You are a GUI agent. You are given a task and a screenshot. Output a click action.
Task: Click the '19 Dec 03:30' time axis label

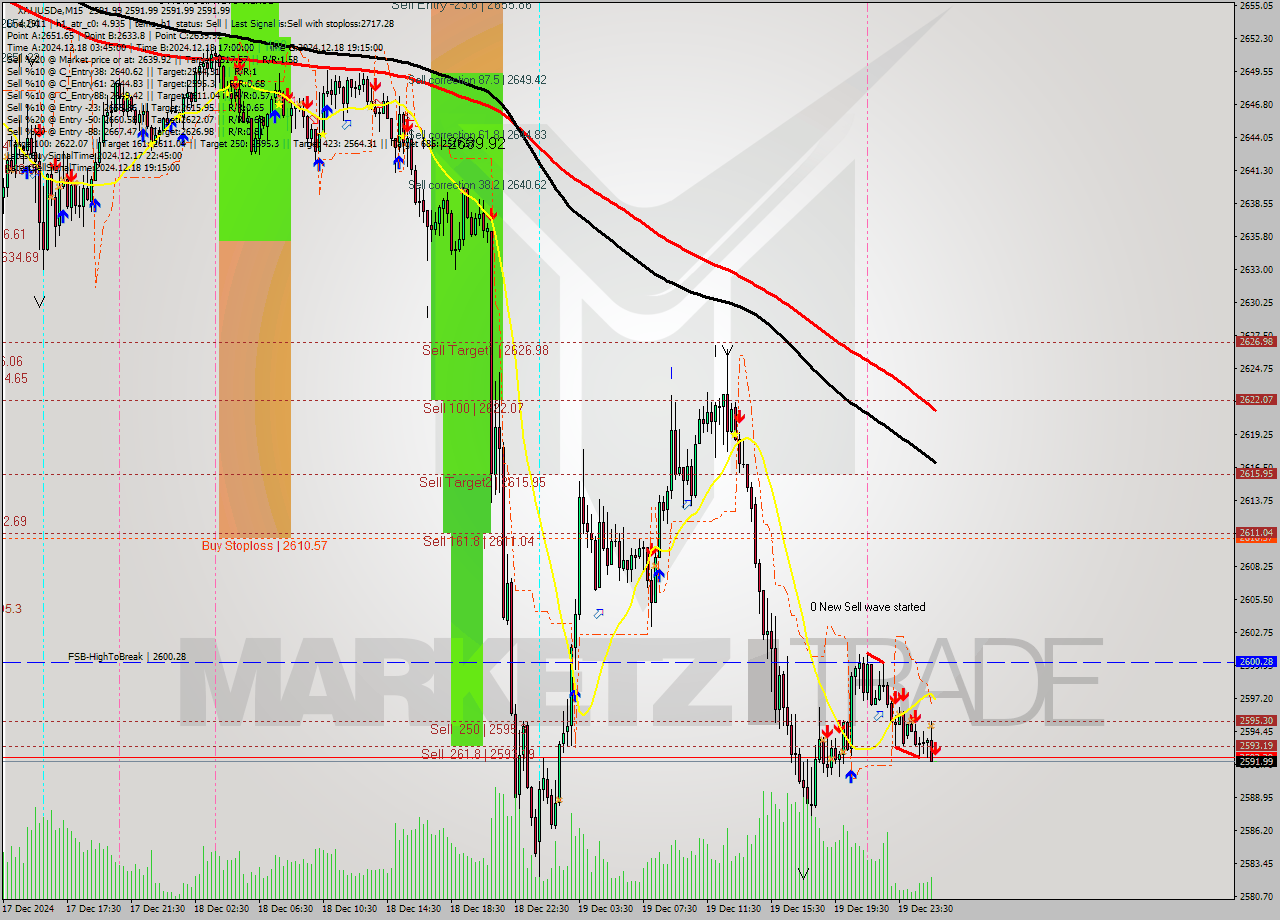tap(606, 909)
